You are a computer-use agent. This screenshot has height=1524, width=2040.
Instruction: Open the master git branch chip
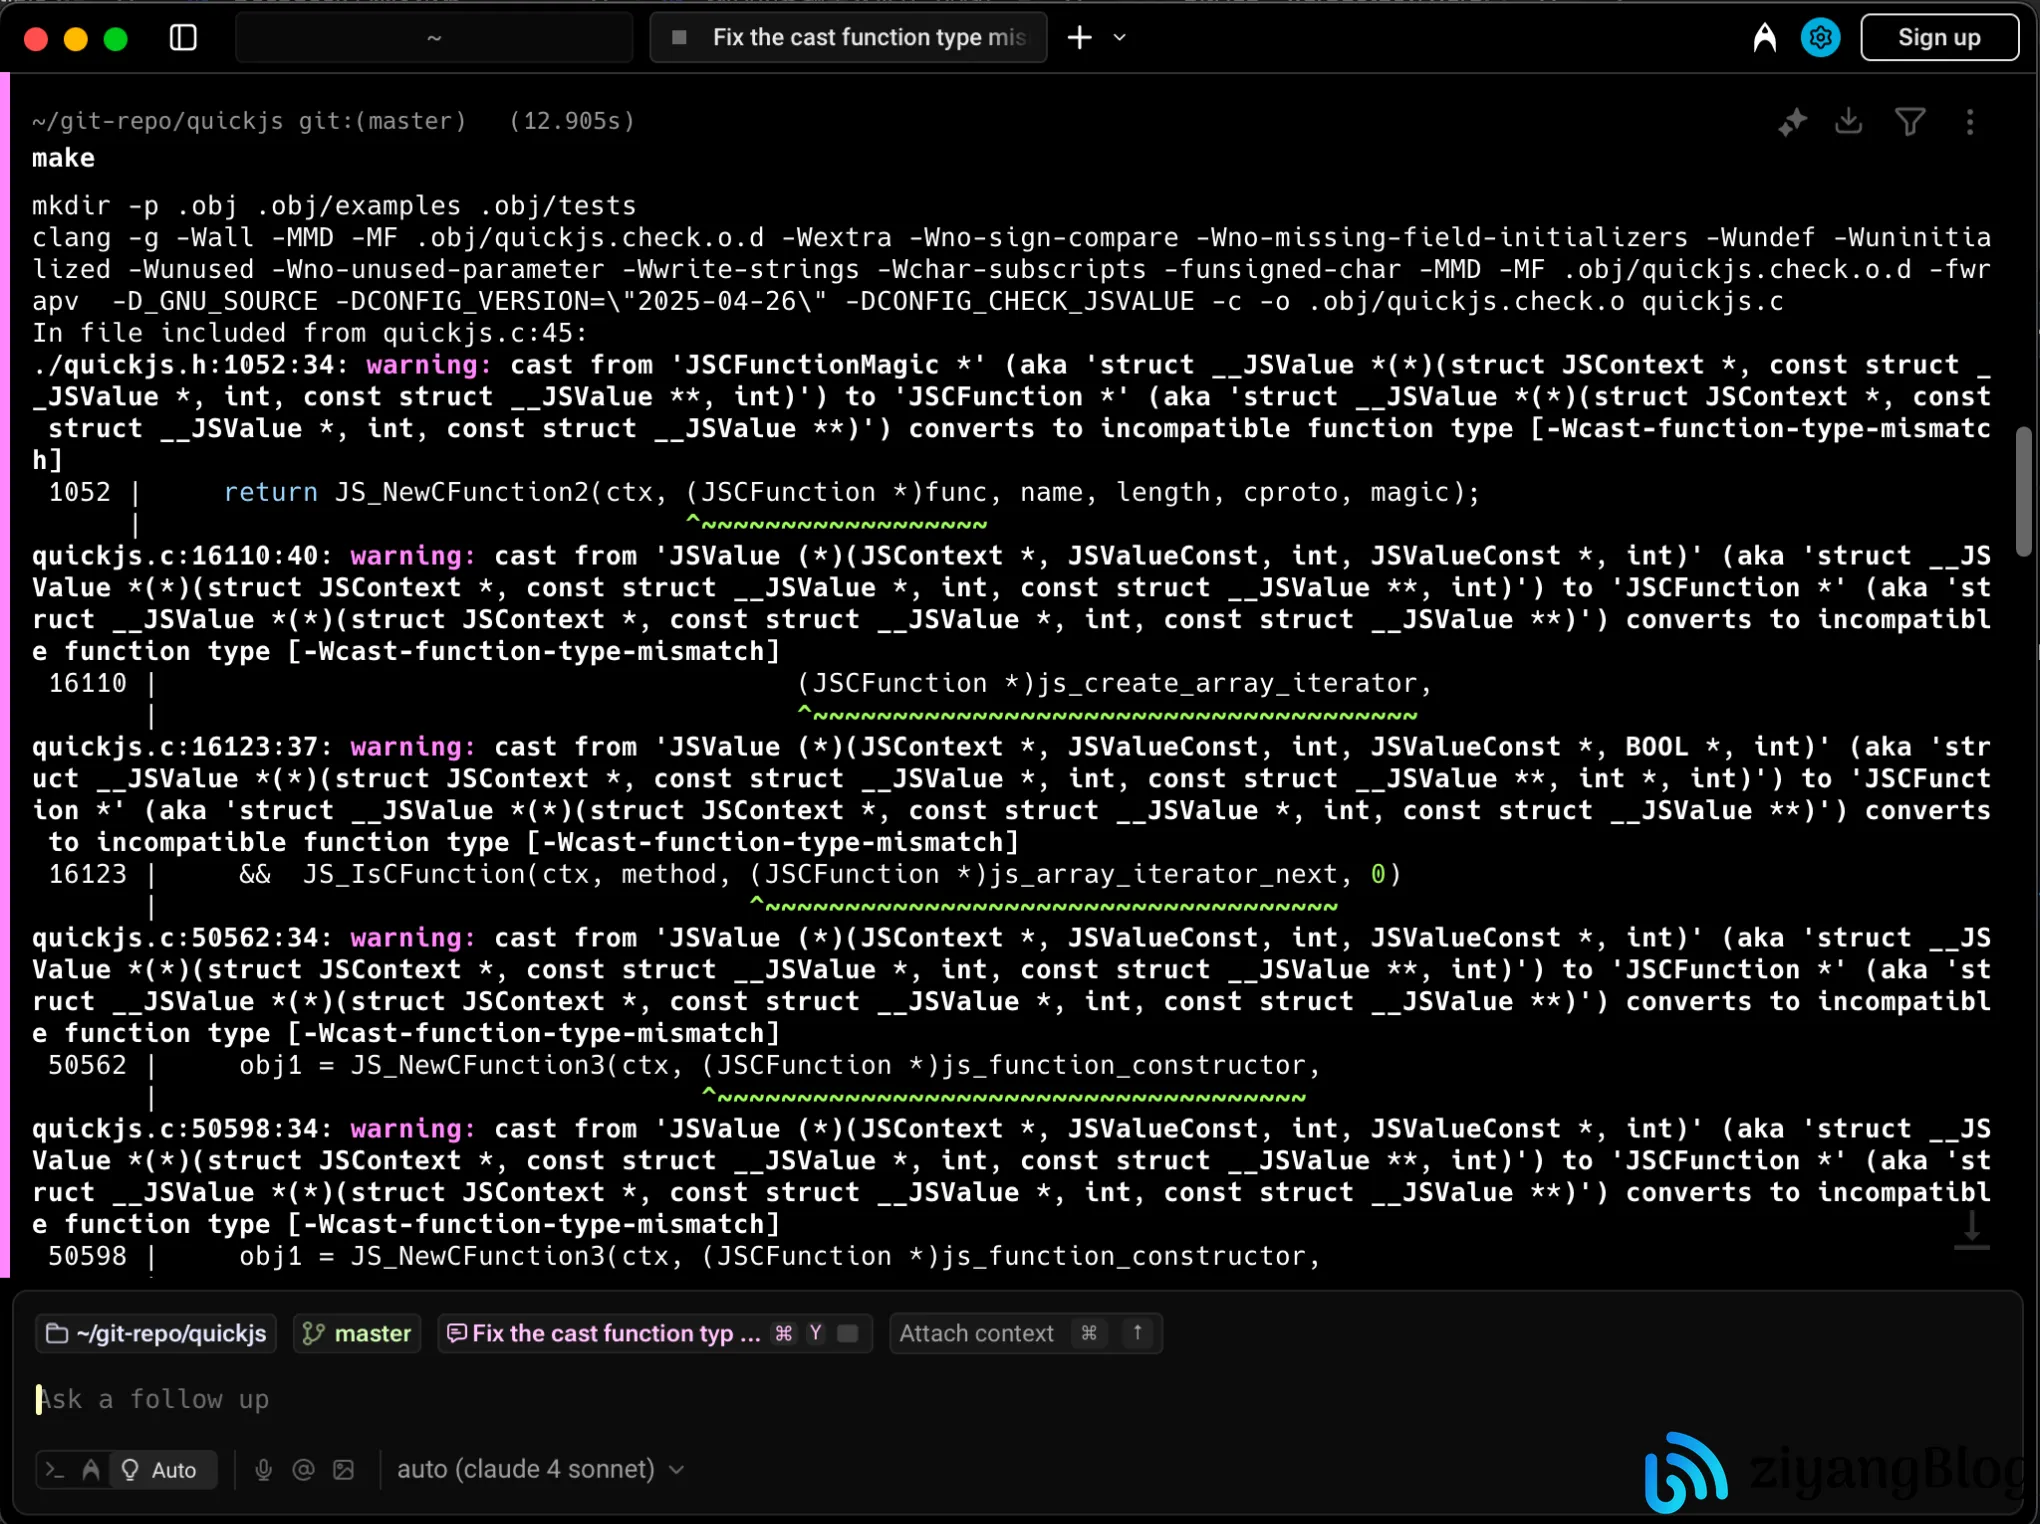[357, 1333]
